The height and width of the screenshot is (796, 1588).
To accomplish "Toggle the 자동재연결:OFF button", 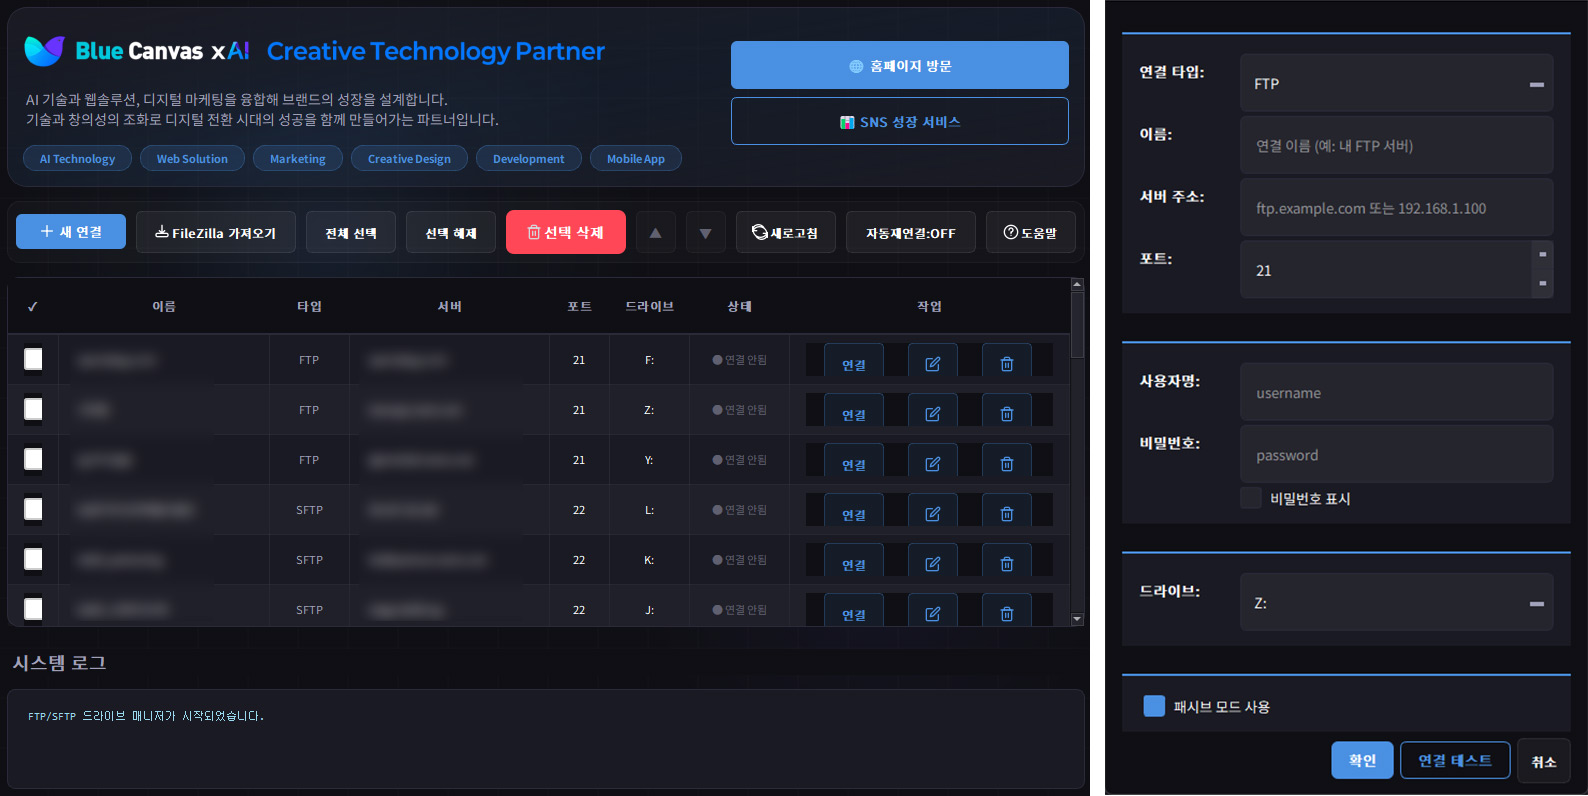I will tap(910, 233).
